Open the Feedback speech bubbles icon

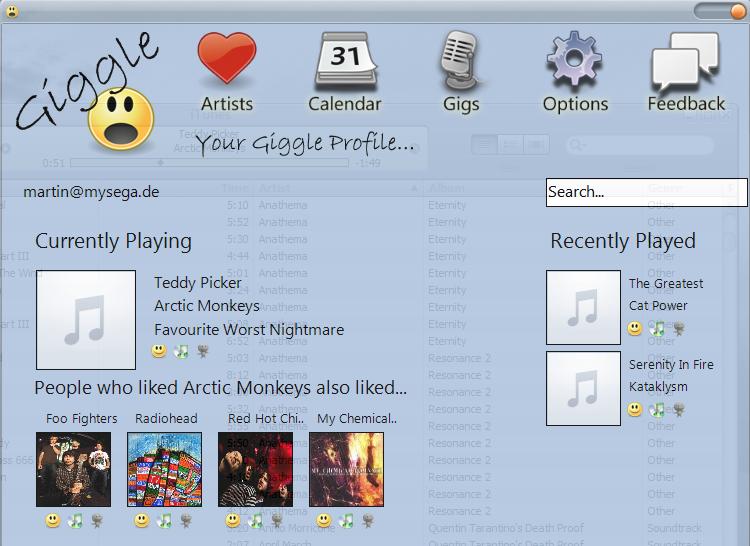[685, 62]
